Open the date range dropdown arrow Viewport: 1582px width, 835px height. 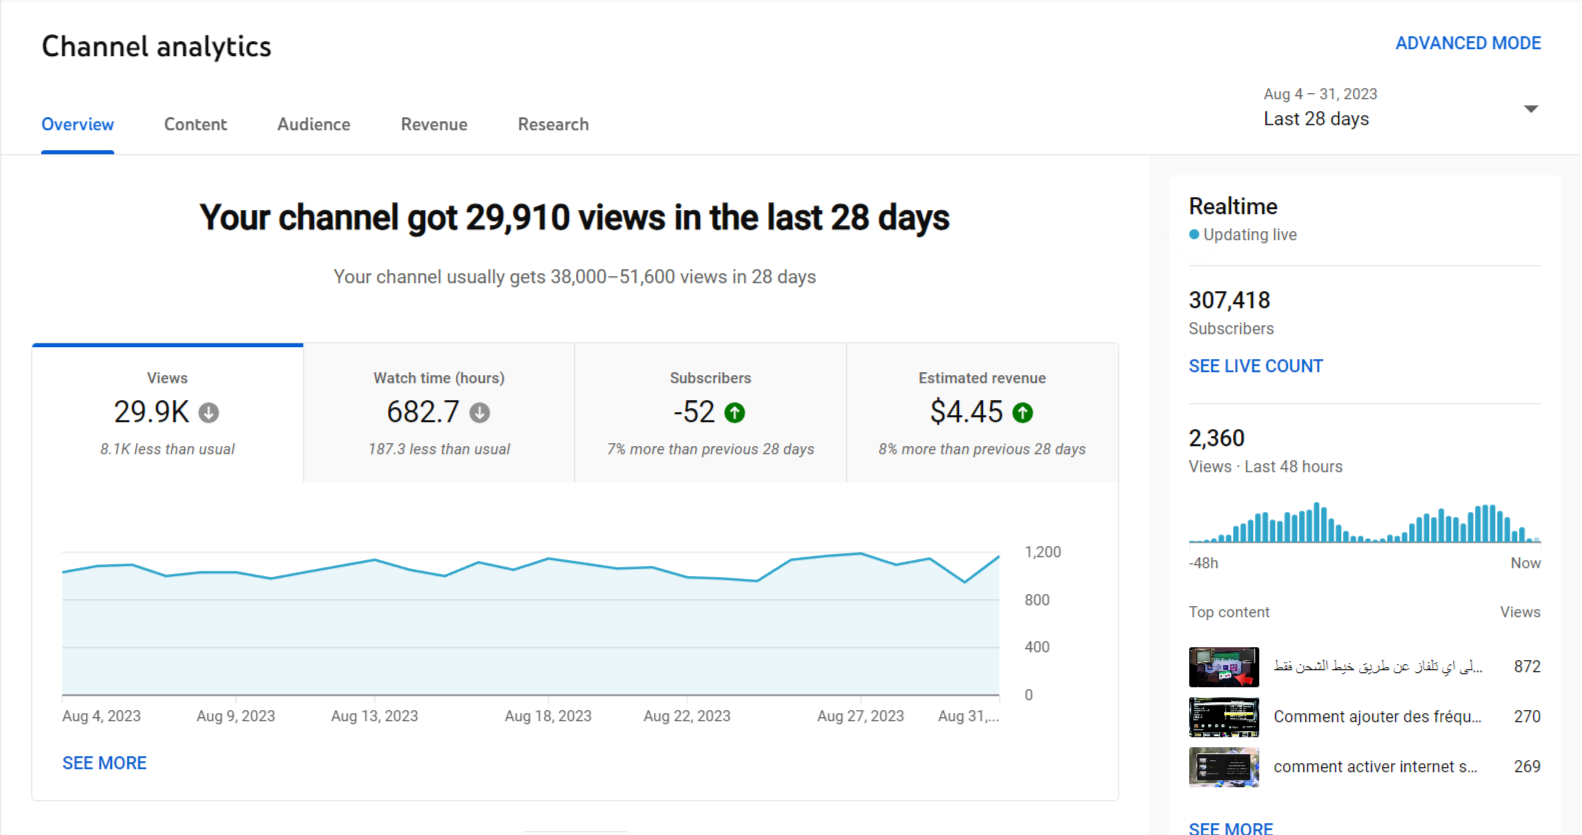(x=1530, y=108)
